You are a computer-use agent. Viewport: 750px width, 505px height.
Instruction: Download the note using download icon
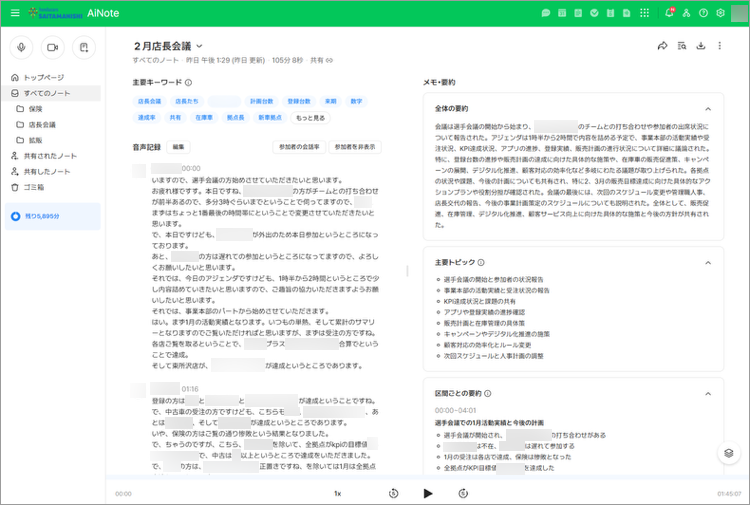coord(701,46)
